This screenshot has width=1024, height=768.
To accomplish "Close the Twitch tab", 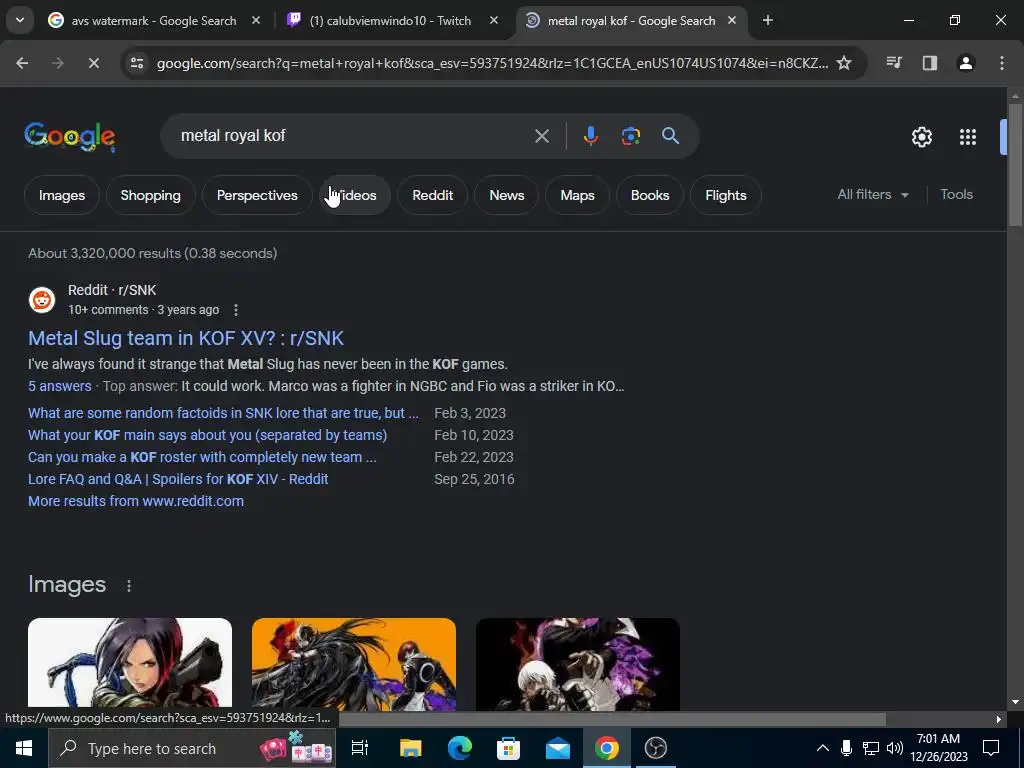I will [x=494, y=20].
